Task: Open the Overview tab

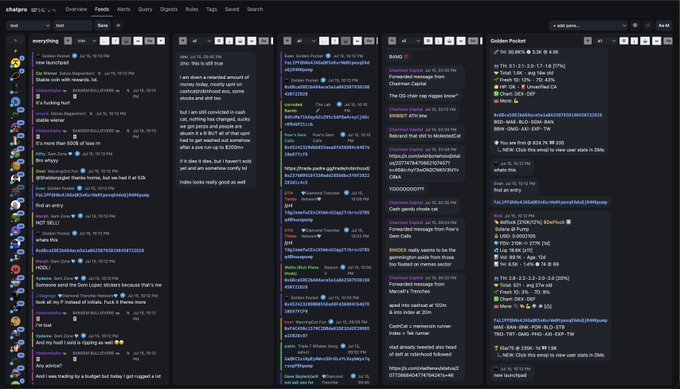Action: pyautogui.click(x=76, y=9)
